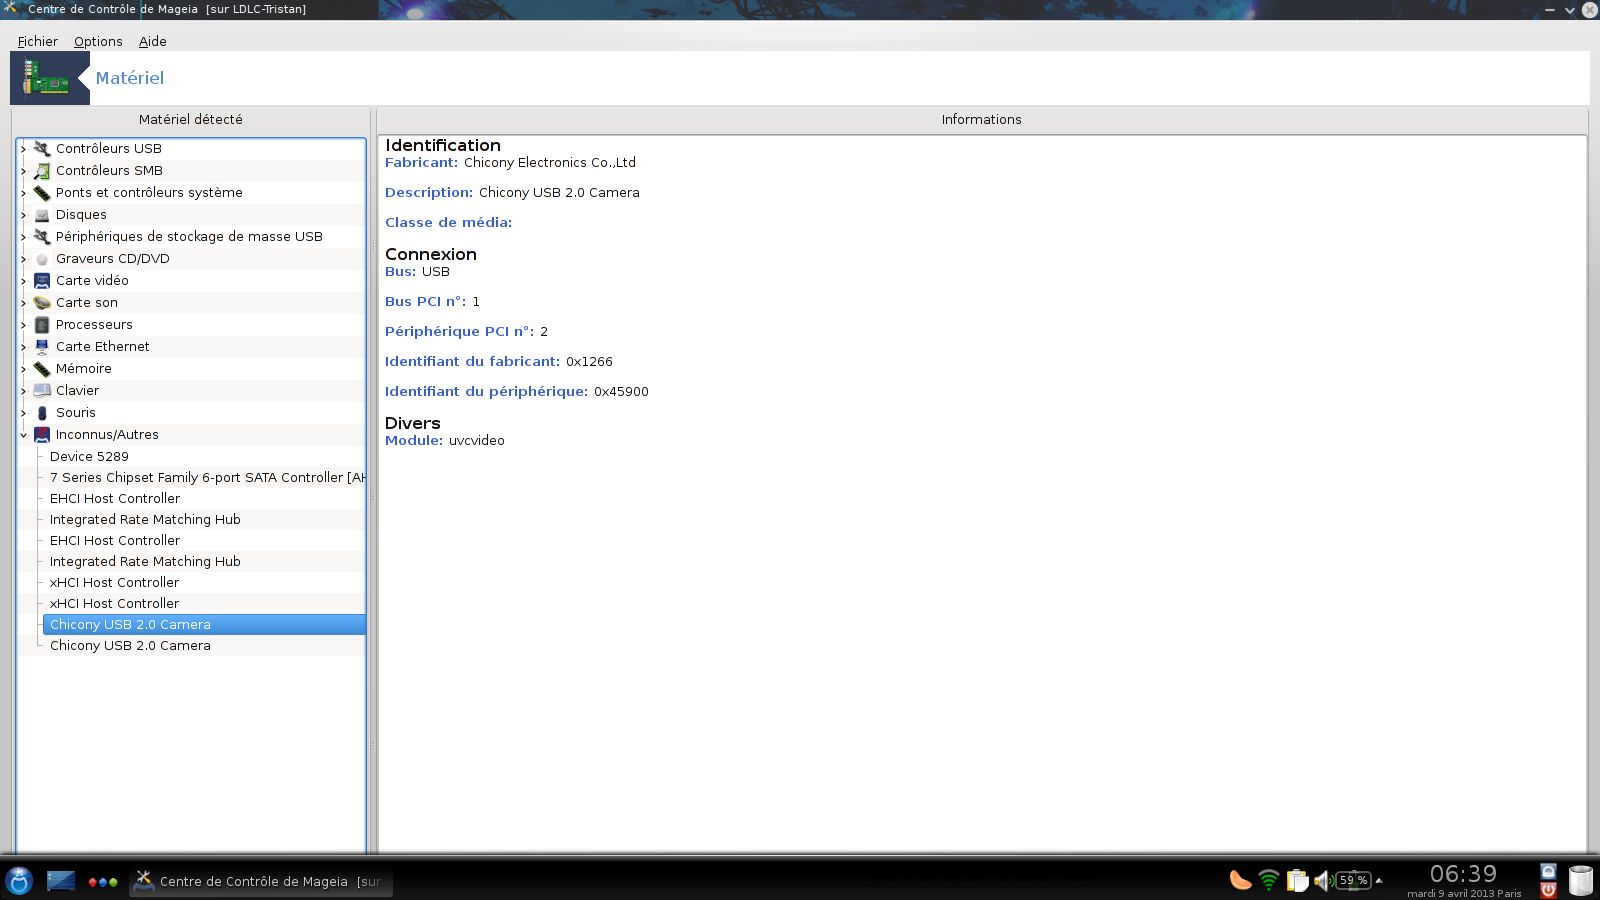Click Centre de Contrôle de Mageia taskbar entry
1600x900 pixels.
click(x=261, y=881)
